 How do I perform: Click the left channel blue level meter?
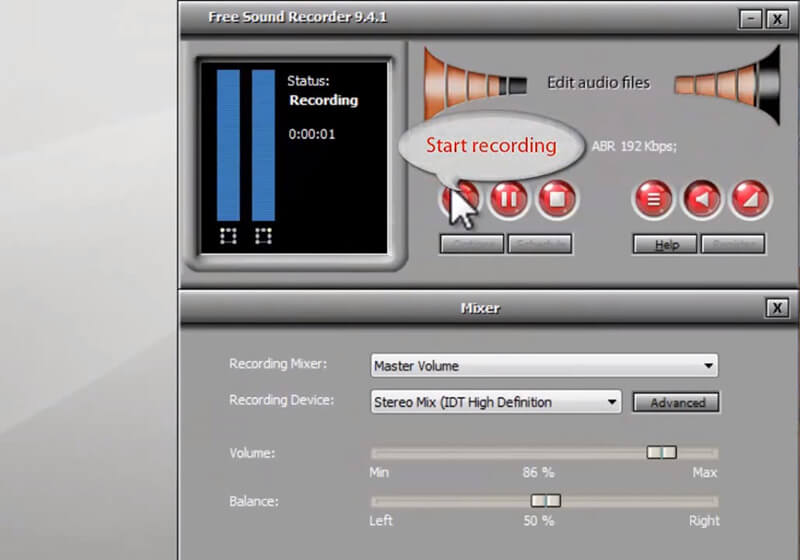tap(228, 145)
